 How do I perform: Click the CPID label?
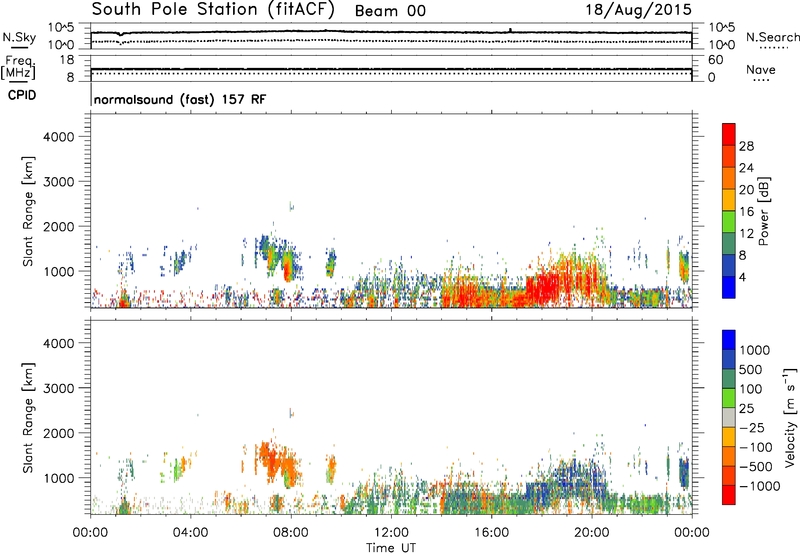pyautogui.click(x=22, y=95)
